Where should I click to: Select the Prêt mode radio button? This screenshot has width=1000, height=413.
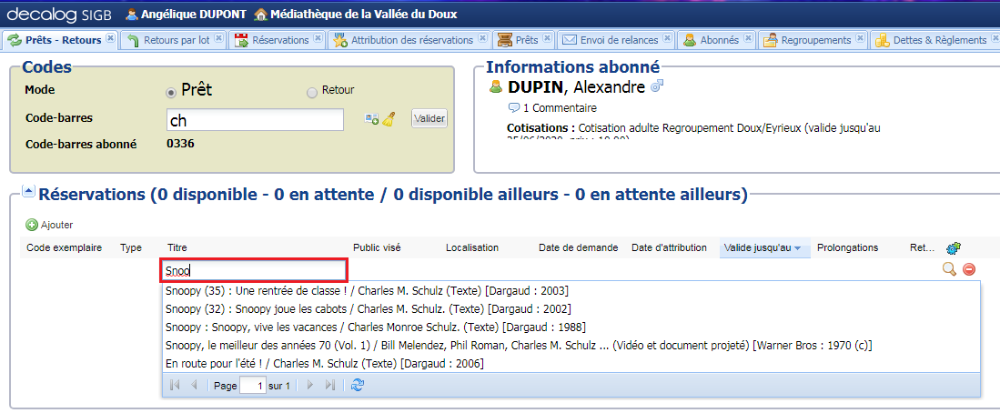[x=170, y=92]
